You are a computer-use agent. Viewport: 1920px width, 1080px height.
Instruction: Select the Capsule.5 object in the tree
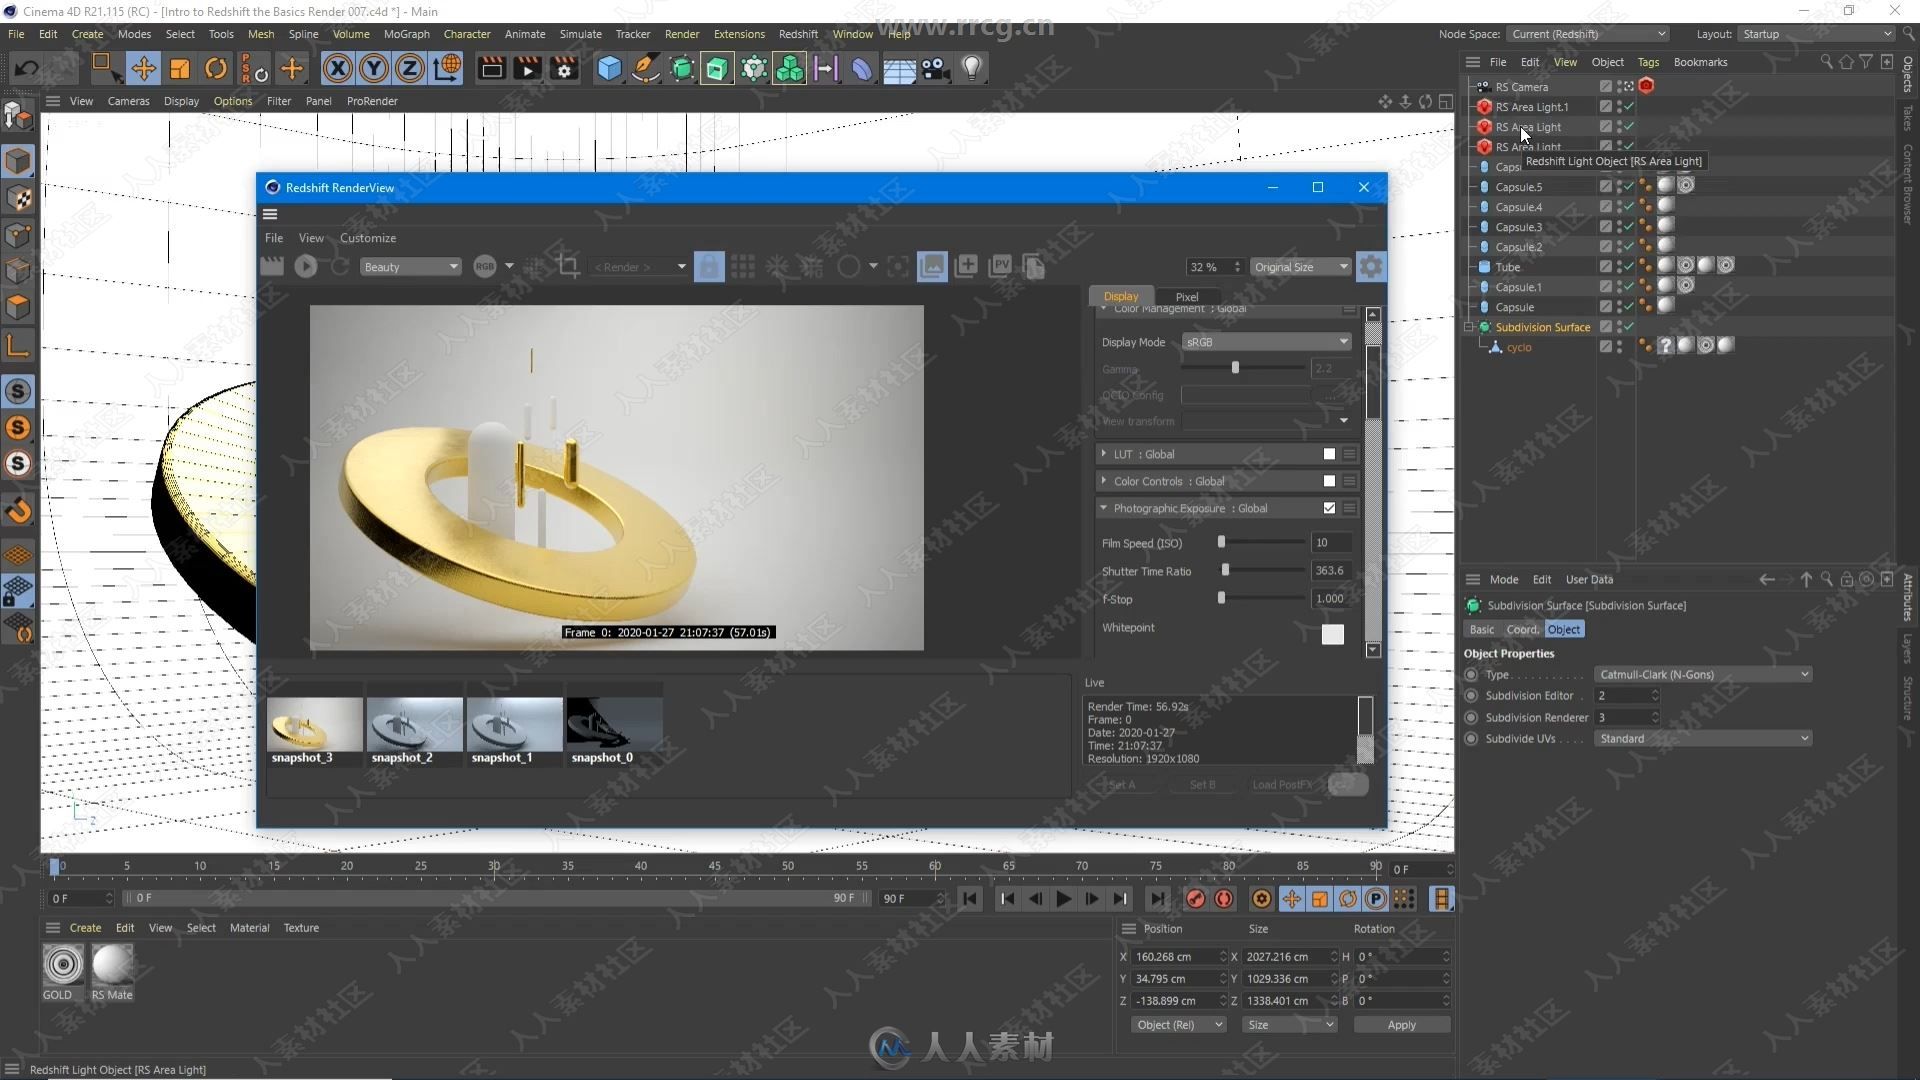tap(1518, 187)
